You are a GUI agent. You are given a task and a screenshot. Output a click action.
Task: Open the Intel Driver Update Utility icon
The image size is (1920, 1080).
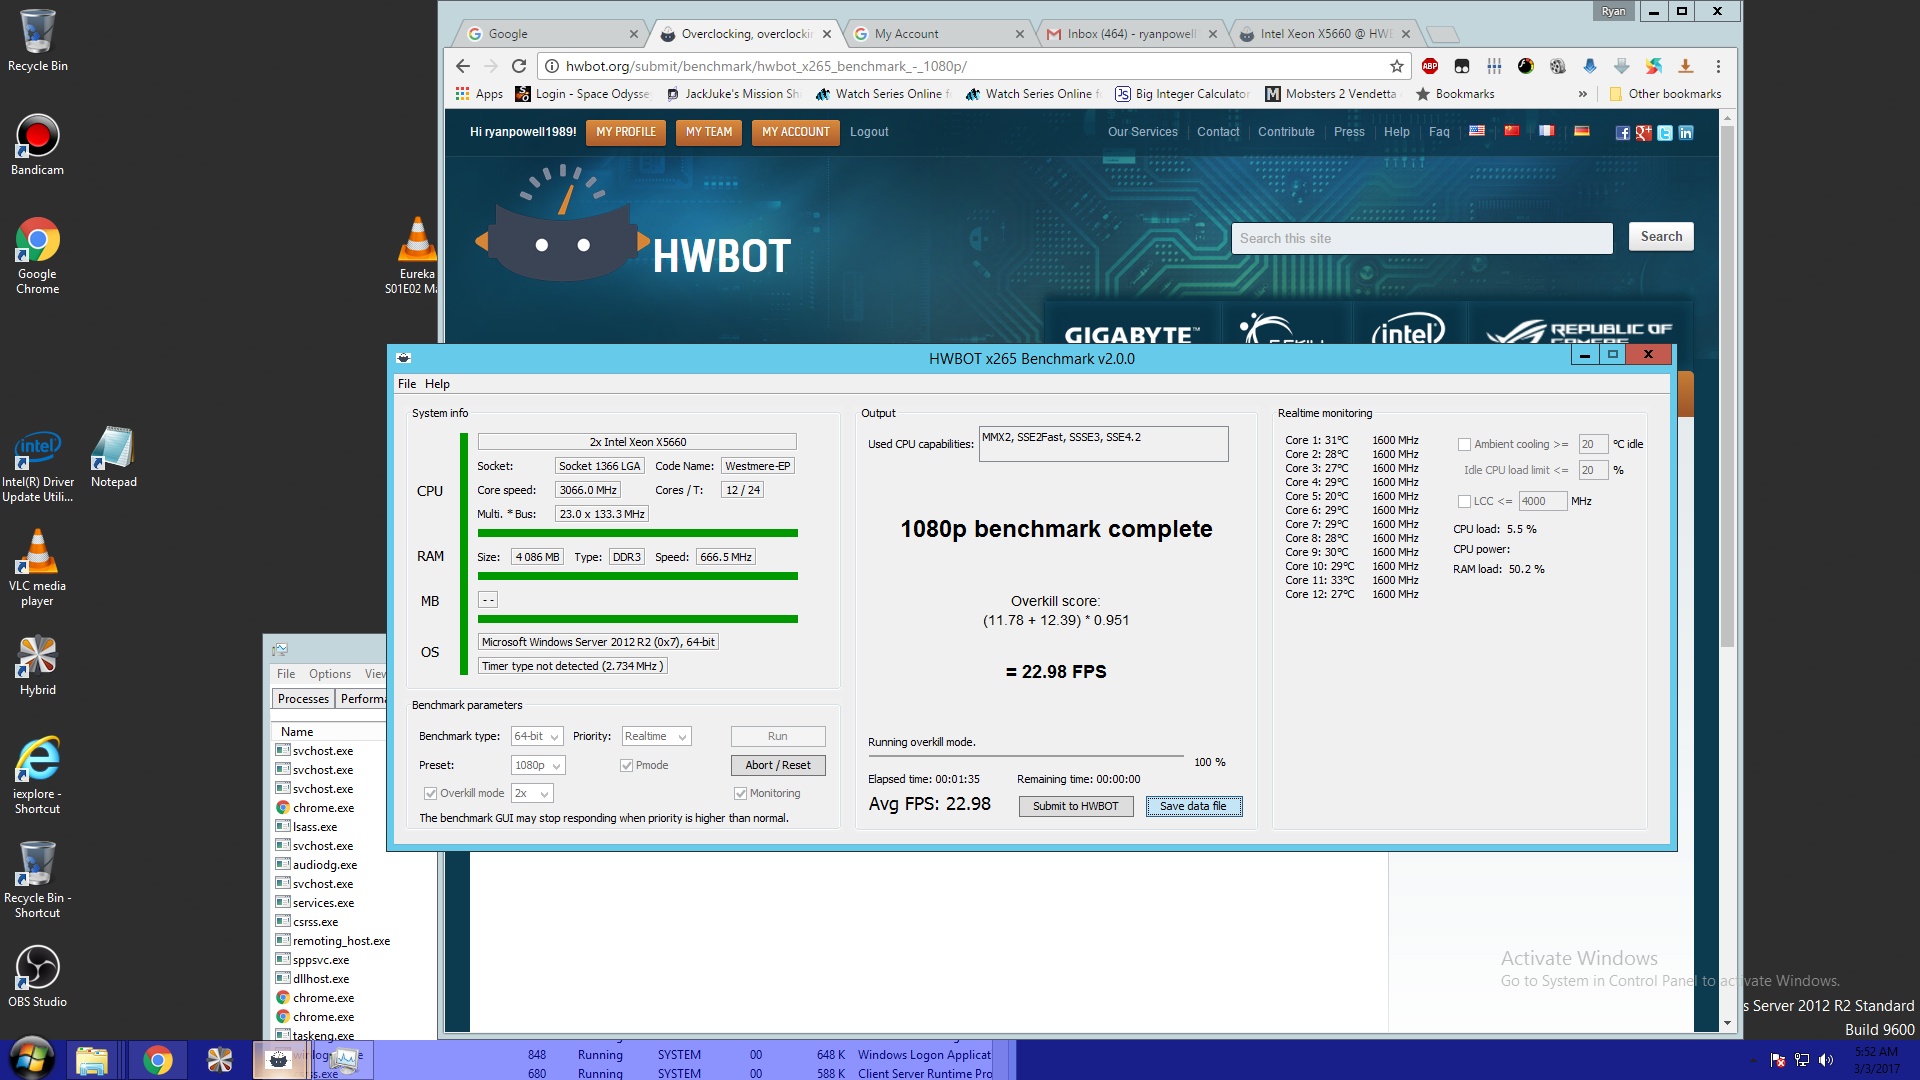(37, 465)
